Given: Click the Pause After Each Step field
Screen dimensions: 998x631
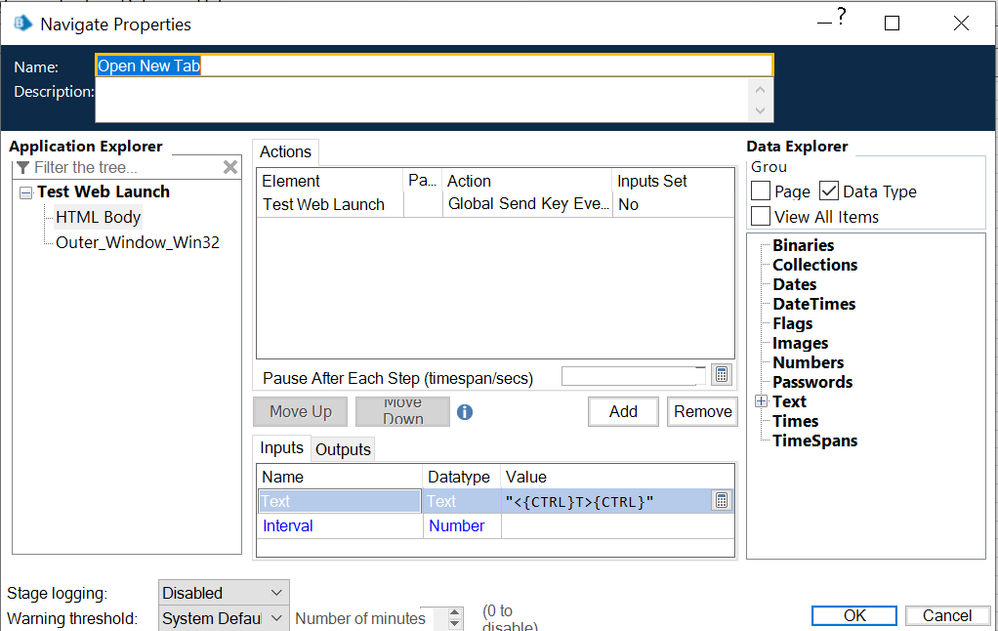Looking at the screenshot, I should [x=633, y=376].
